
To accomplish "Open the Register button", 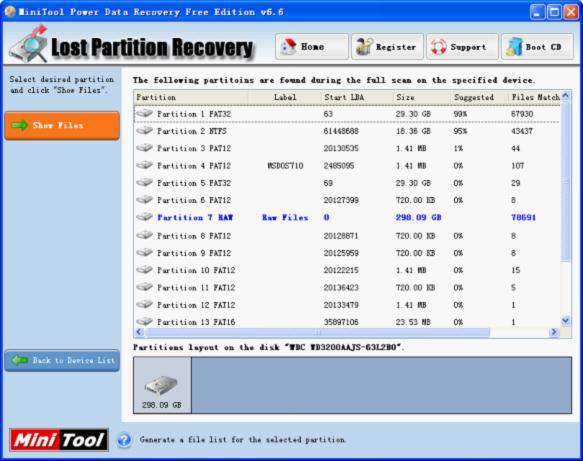I will tap(387, 46).
